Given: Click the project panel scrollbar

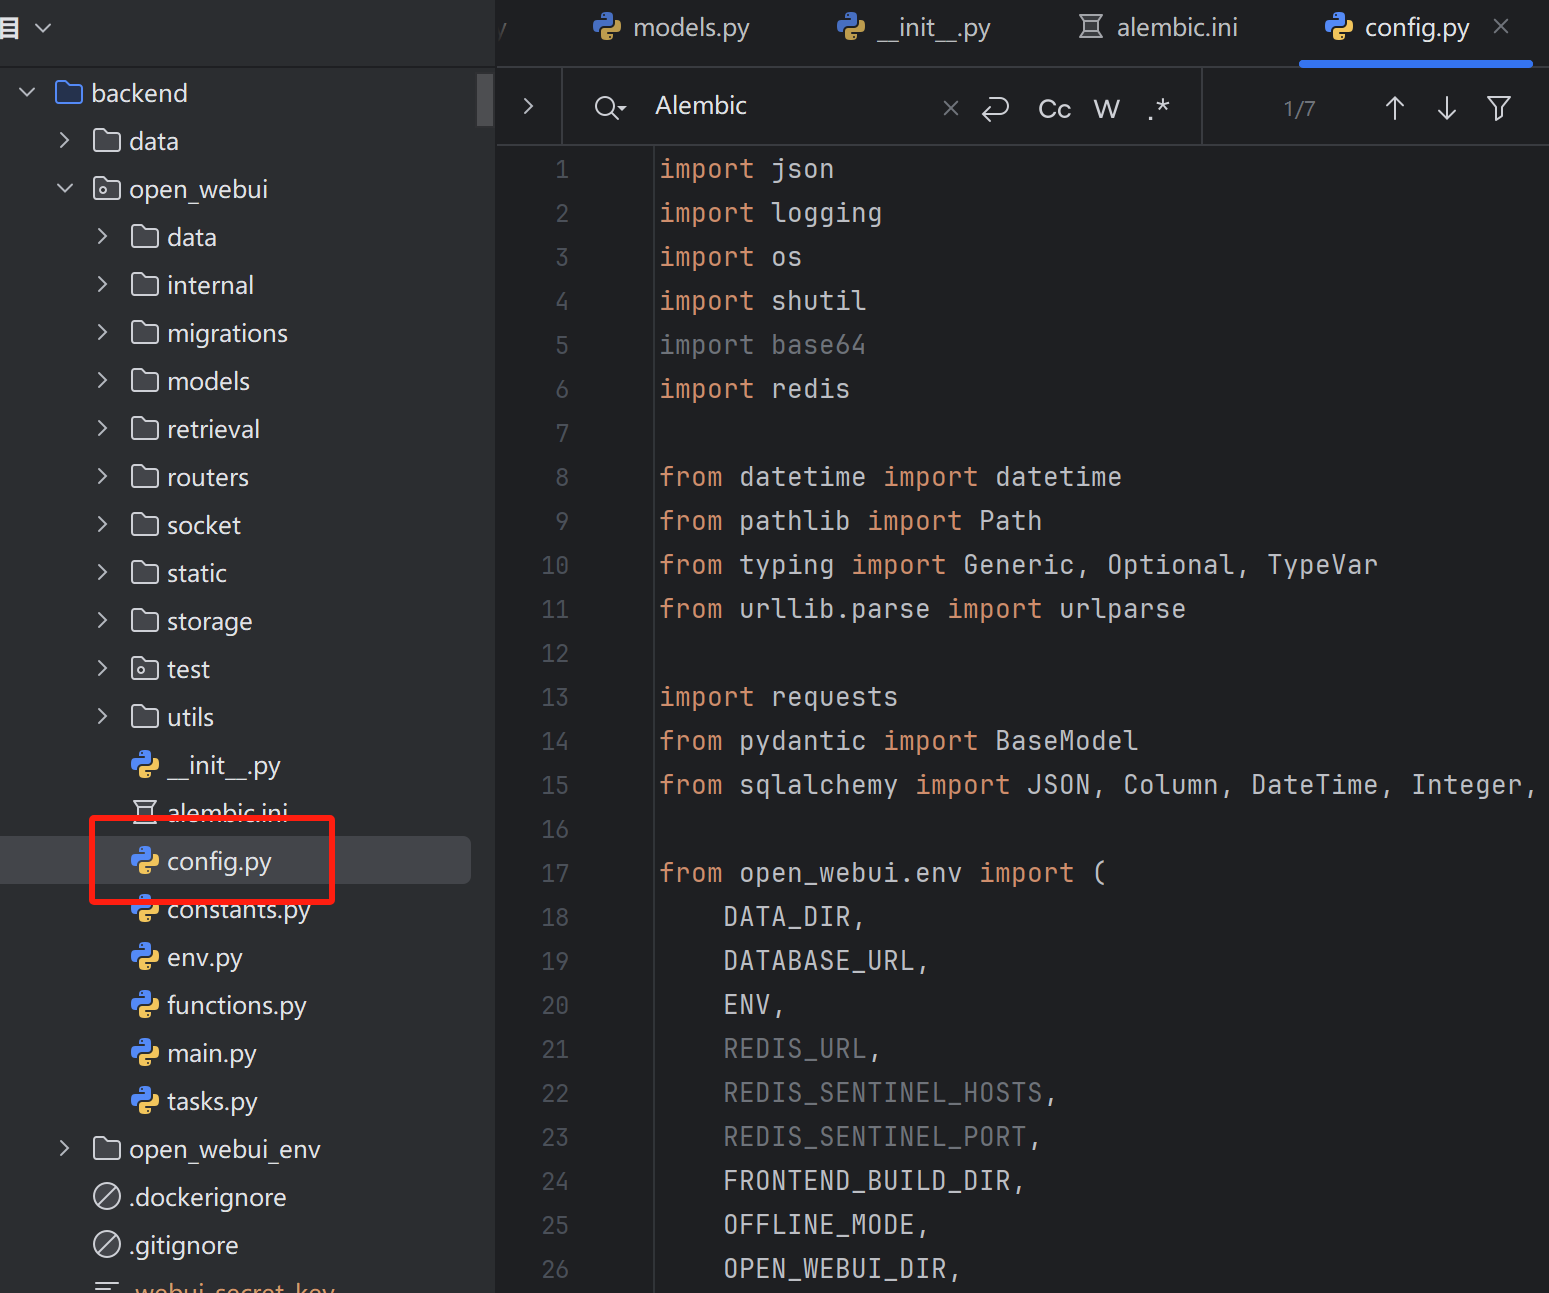Looking at the screenshot, I should 484,100.
